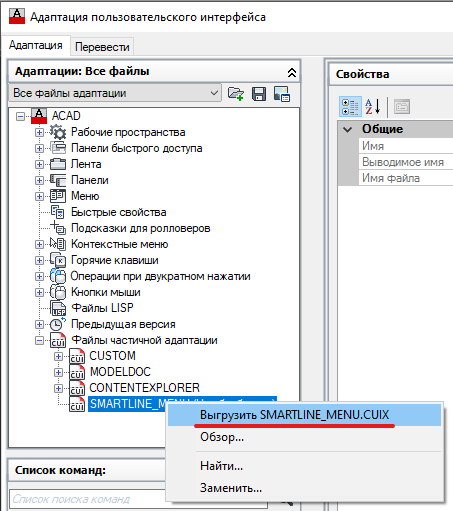The width and height of the screenshot is (453, 511).
Task: Click the SMARTLINE_MENU CUI file icon
Action: pyautogui.click(x=77, y=404)
